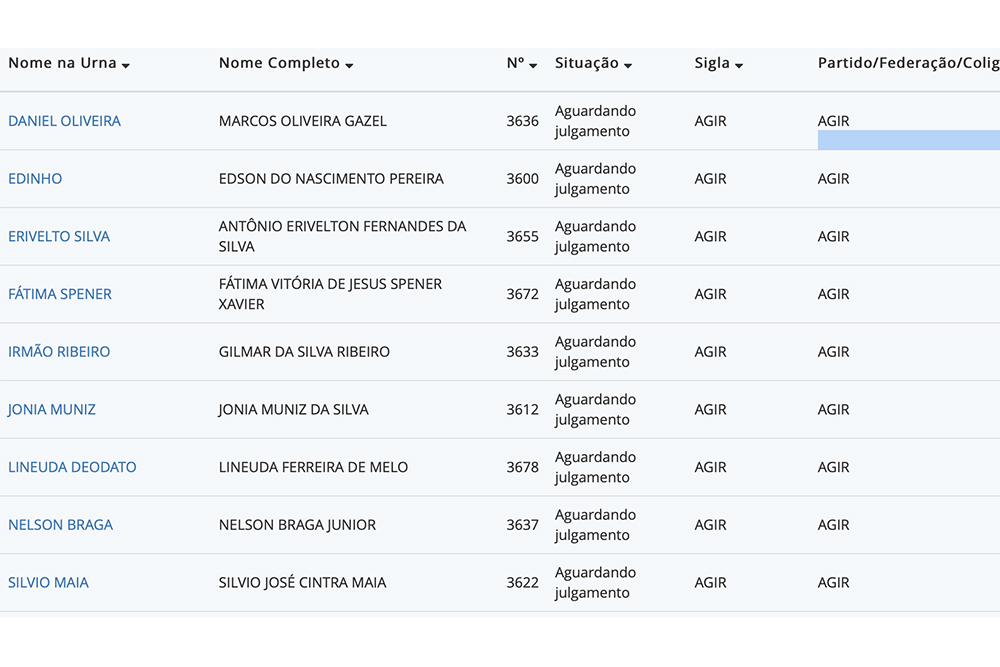Open candidate DANIEL OLIVEIRA link
Screen dimensions: 1000x667
[x=64, y=121]
